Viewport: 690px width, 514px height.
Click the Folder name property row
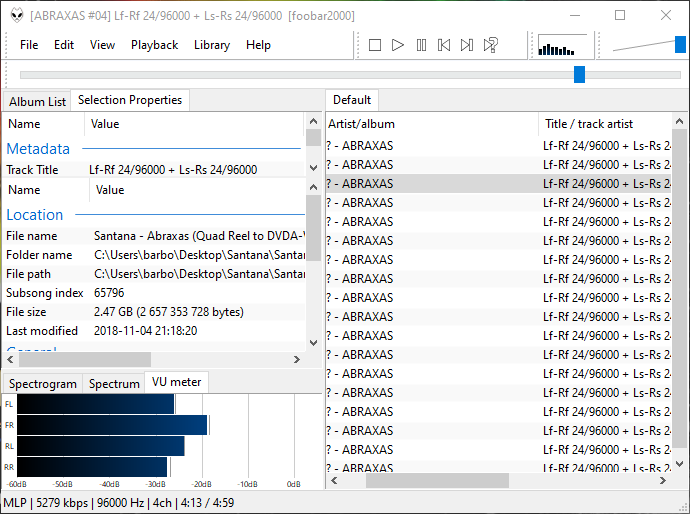click(x=154, y=255)
